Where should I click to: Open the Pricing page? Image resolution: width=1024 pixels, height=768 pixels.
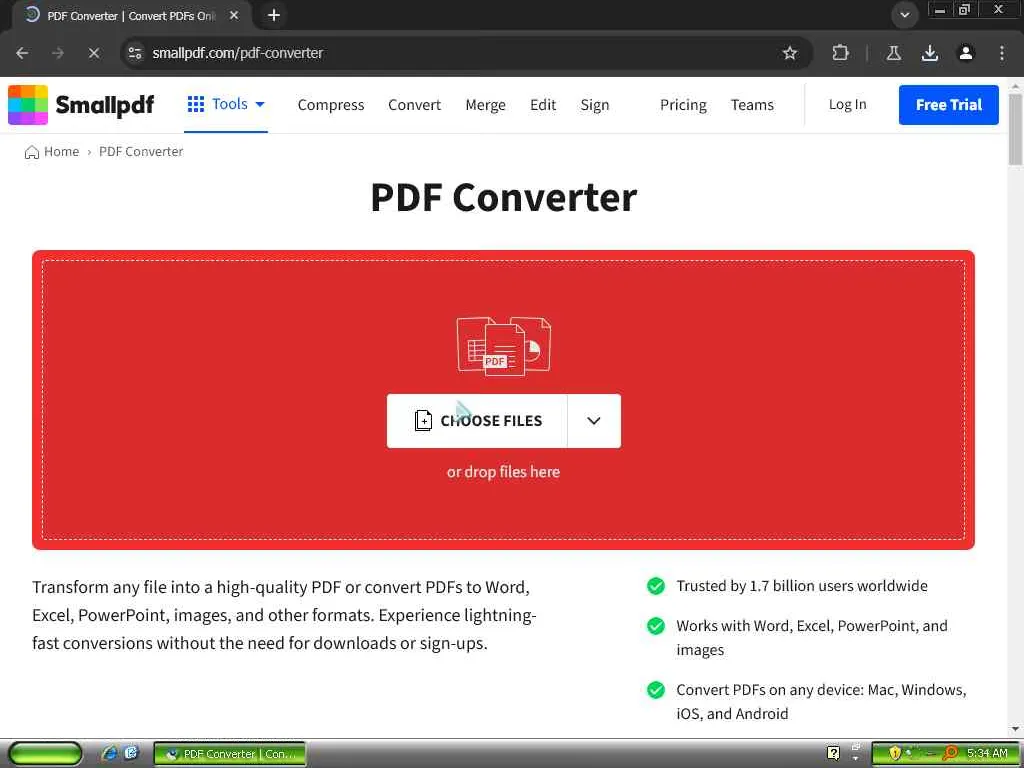pyautogui.click(x=683, y=105)
